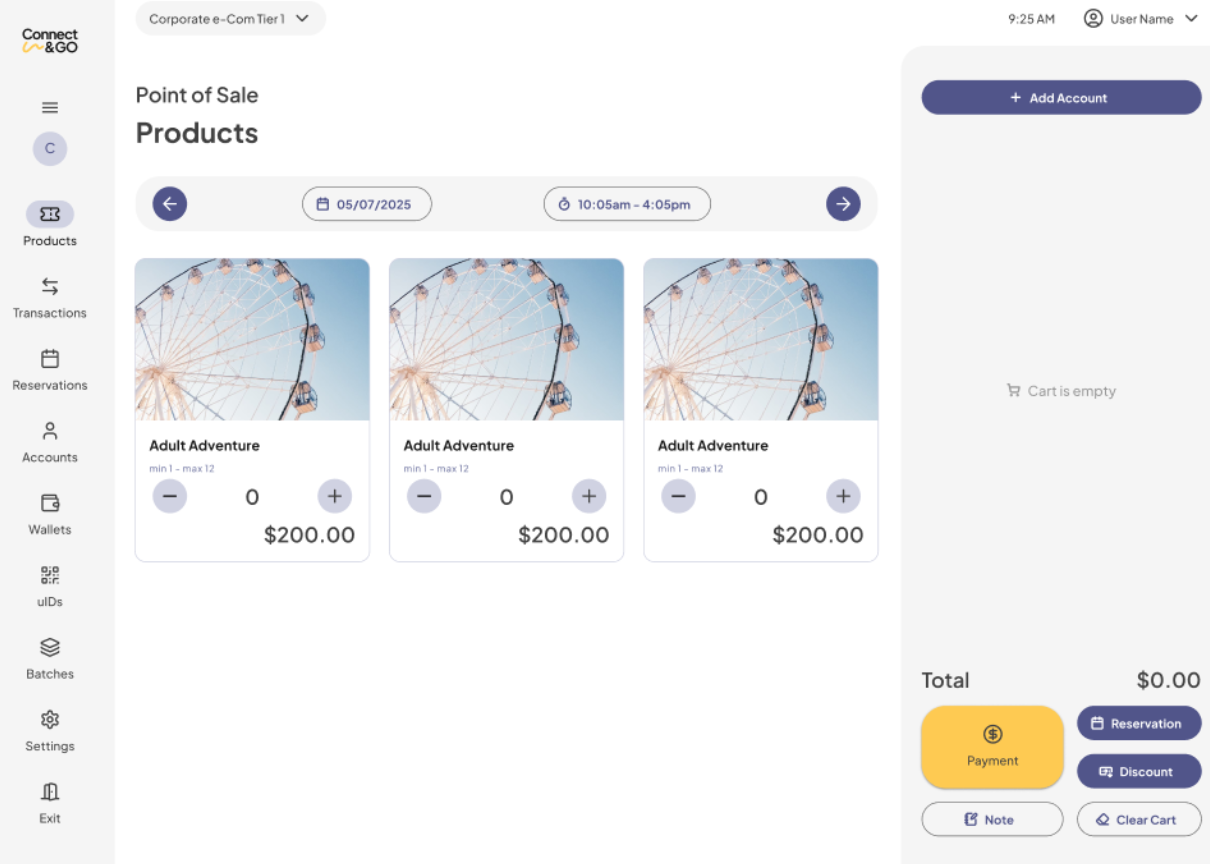Open Batches in the sidebar
1210x864 pixels.
click(x=50, y=657)
